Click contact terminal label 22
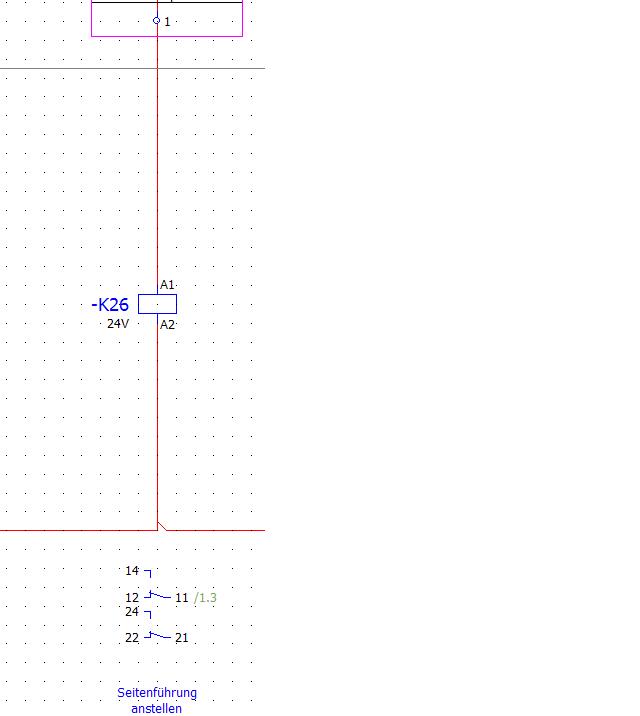Image resolution: width=640 pixels, height=716 pixels. click(131, 638)
